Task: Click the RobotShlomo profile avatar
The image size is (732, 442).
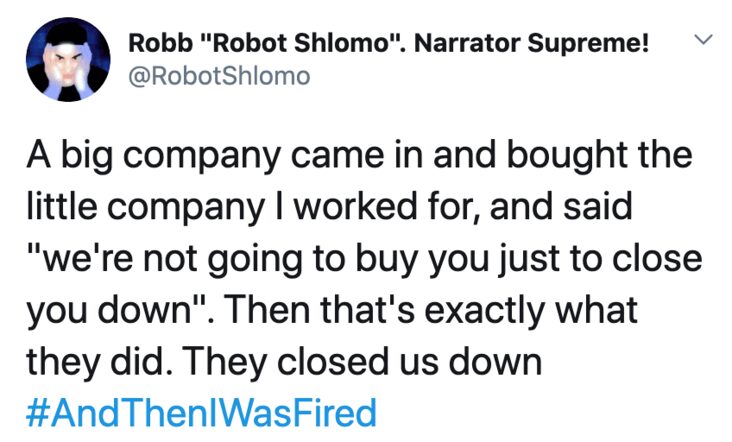Action: (x=68, y=60)
